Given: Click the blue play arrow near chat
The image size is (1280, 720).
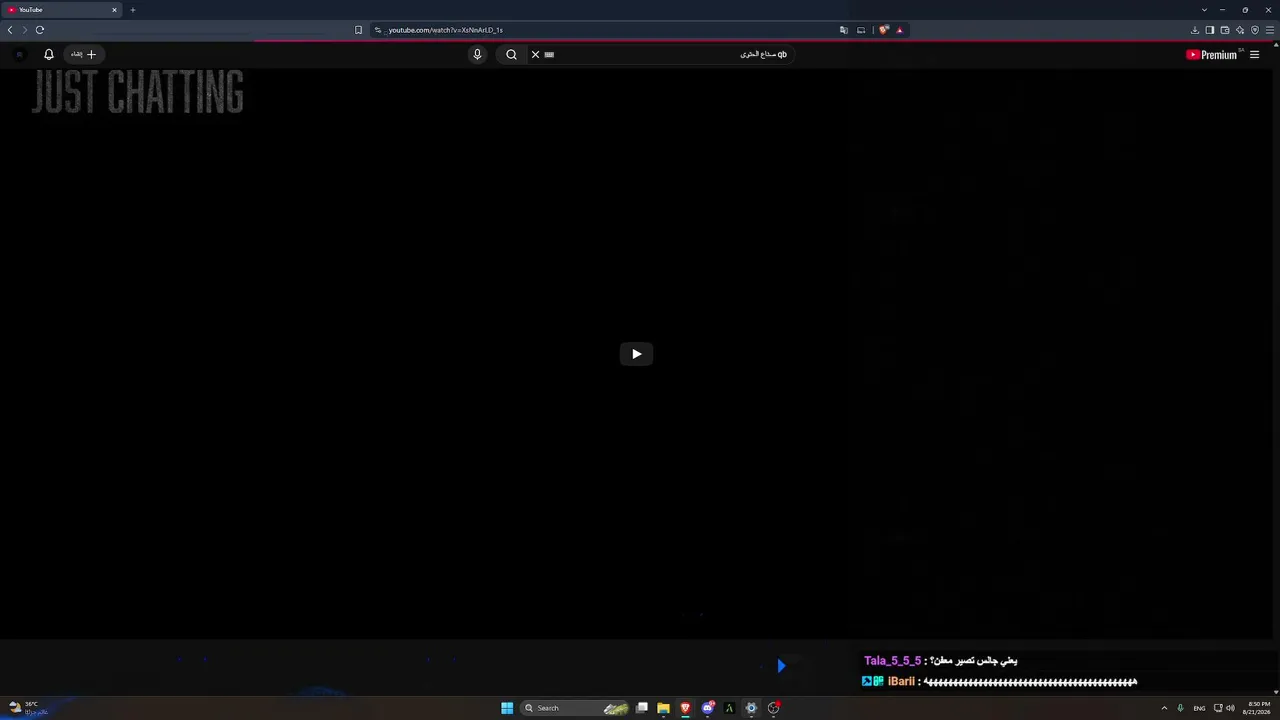Looking at the screenshot, I should pyautogui.click(x=781, y=666).
